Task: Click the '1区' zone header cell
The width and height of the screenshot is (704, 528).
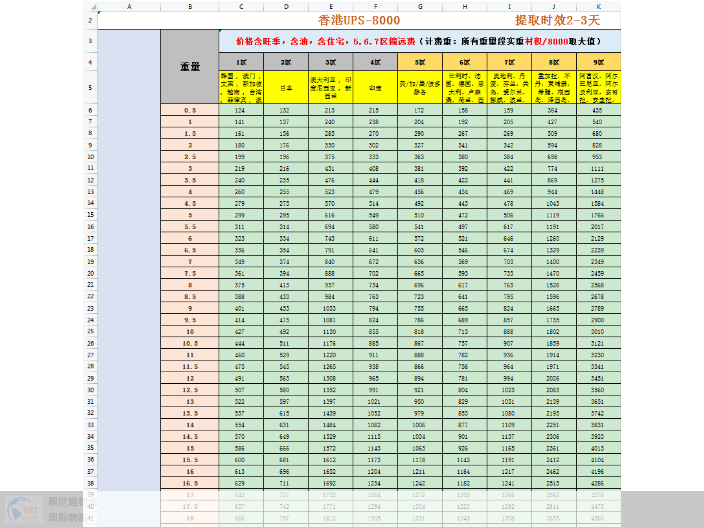Action: 241,62
